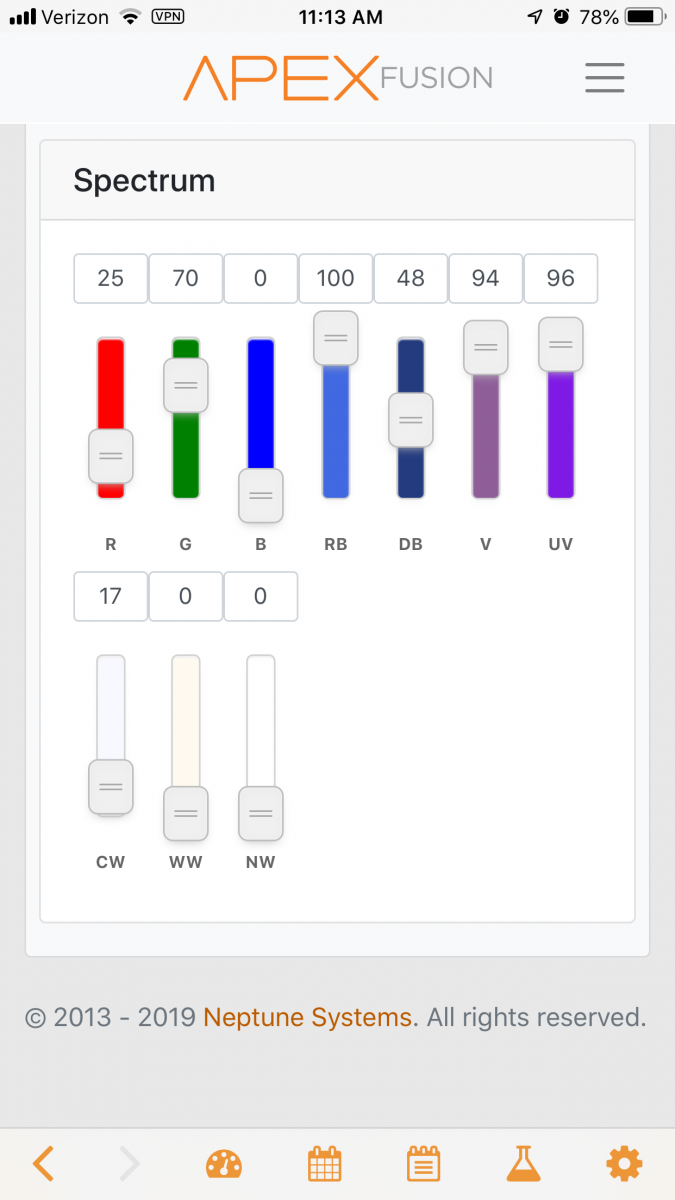Open the flask icon
Image resolution: width=675 pixels, height=1200 pixels.
522,1163
